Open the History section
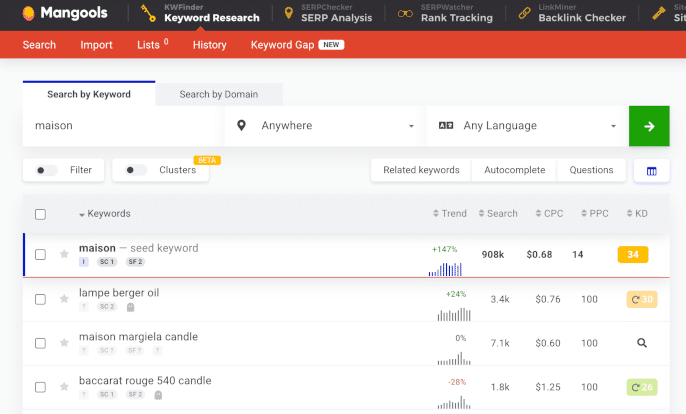The width and height of the screenshot is (686, 414). 210,45
